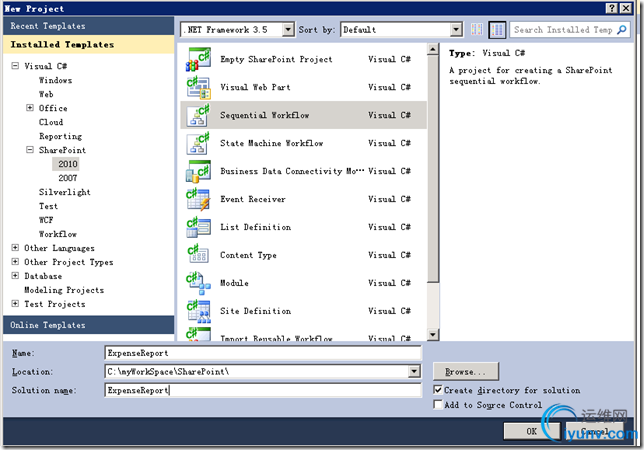Enable Add to Source Control checkbox
Viewport: 644px width, 450px height.
coord(438,404)
